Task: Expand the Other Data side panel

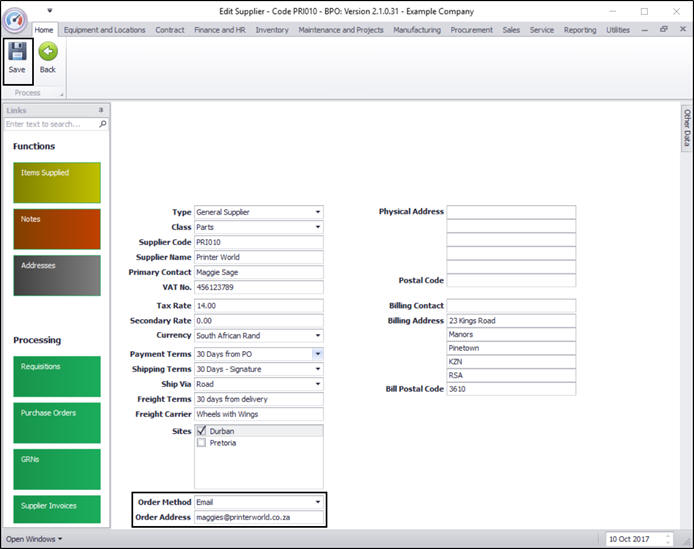Action: tap(687, 127)
